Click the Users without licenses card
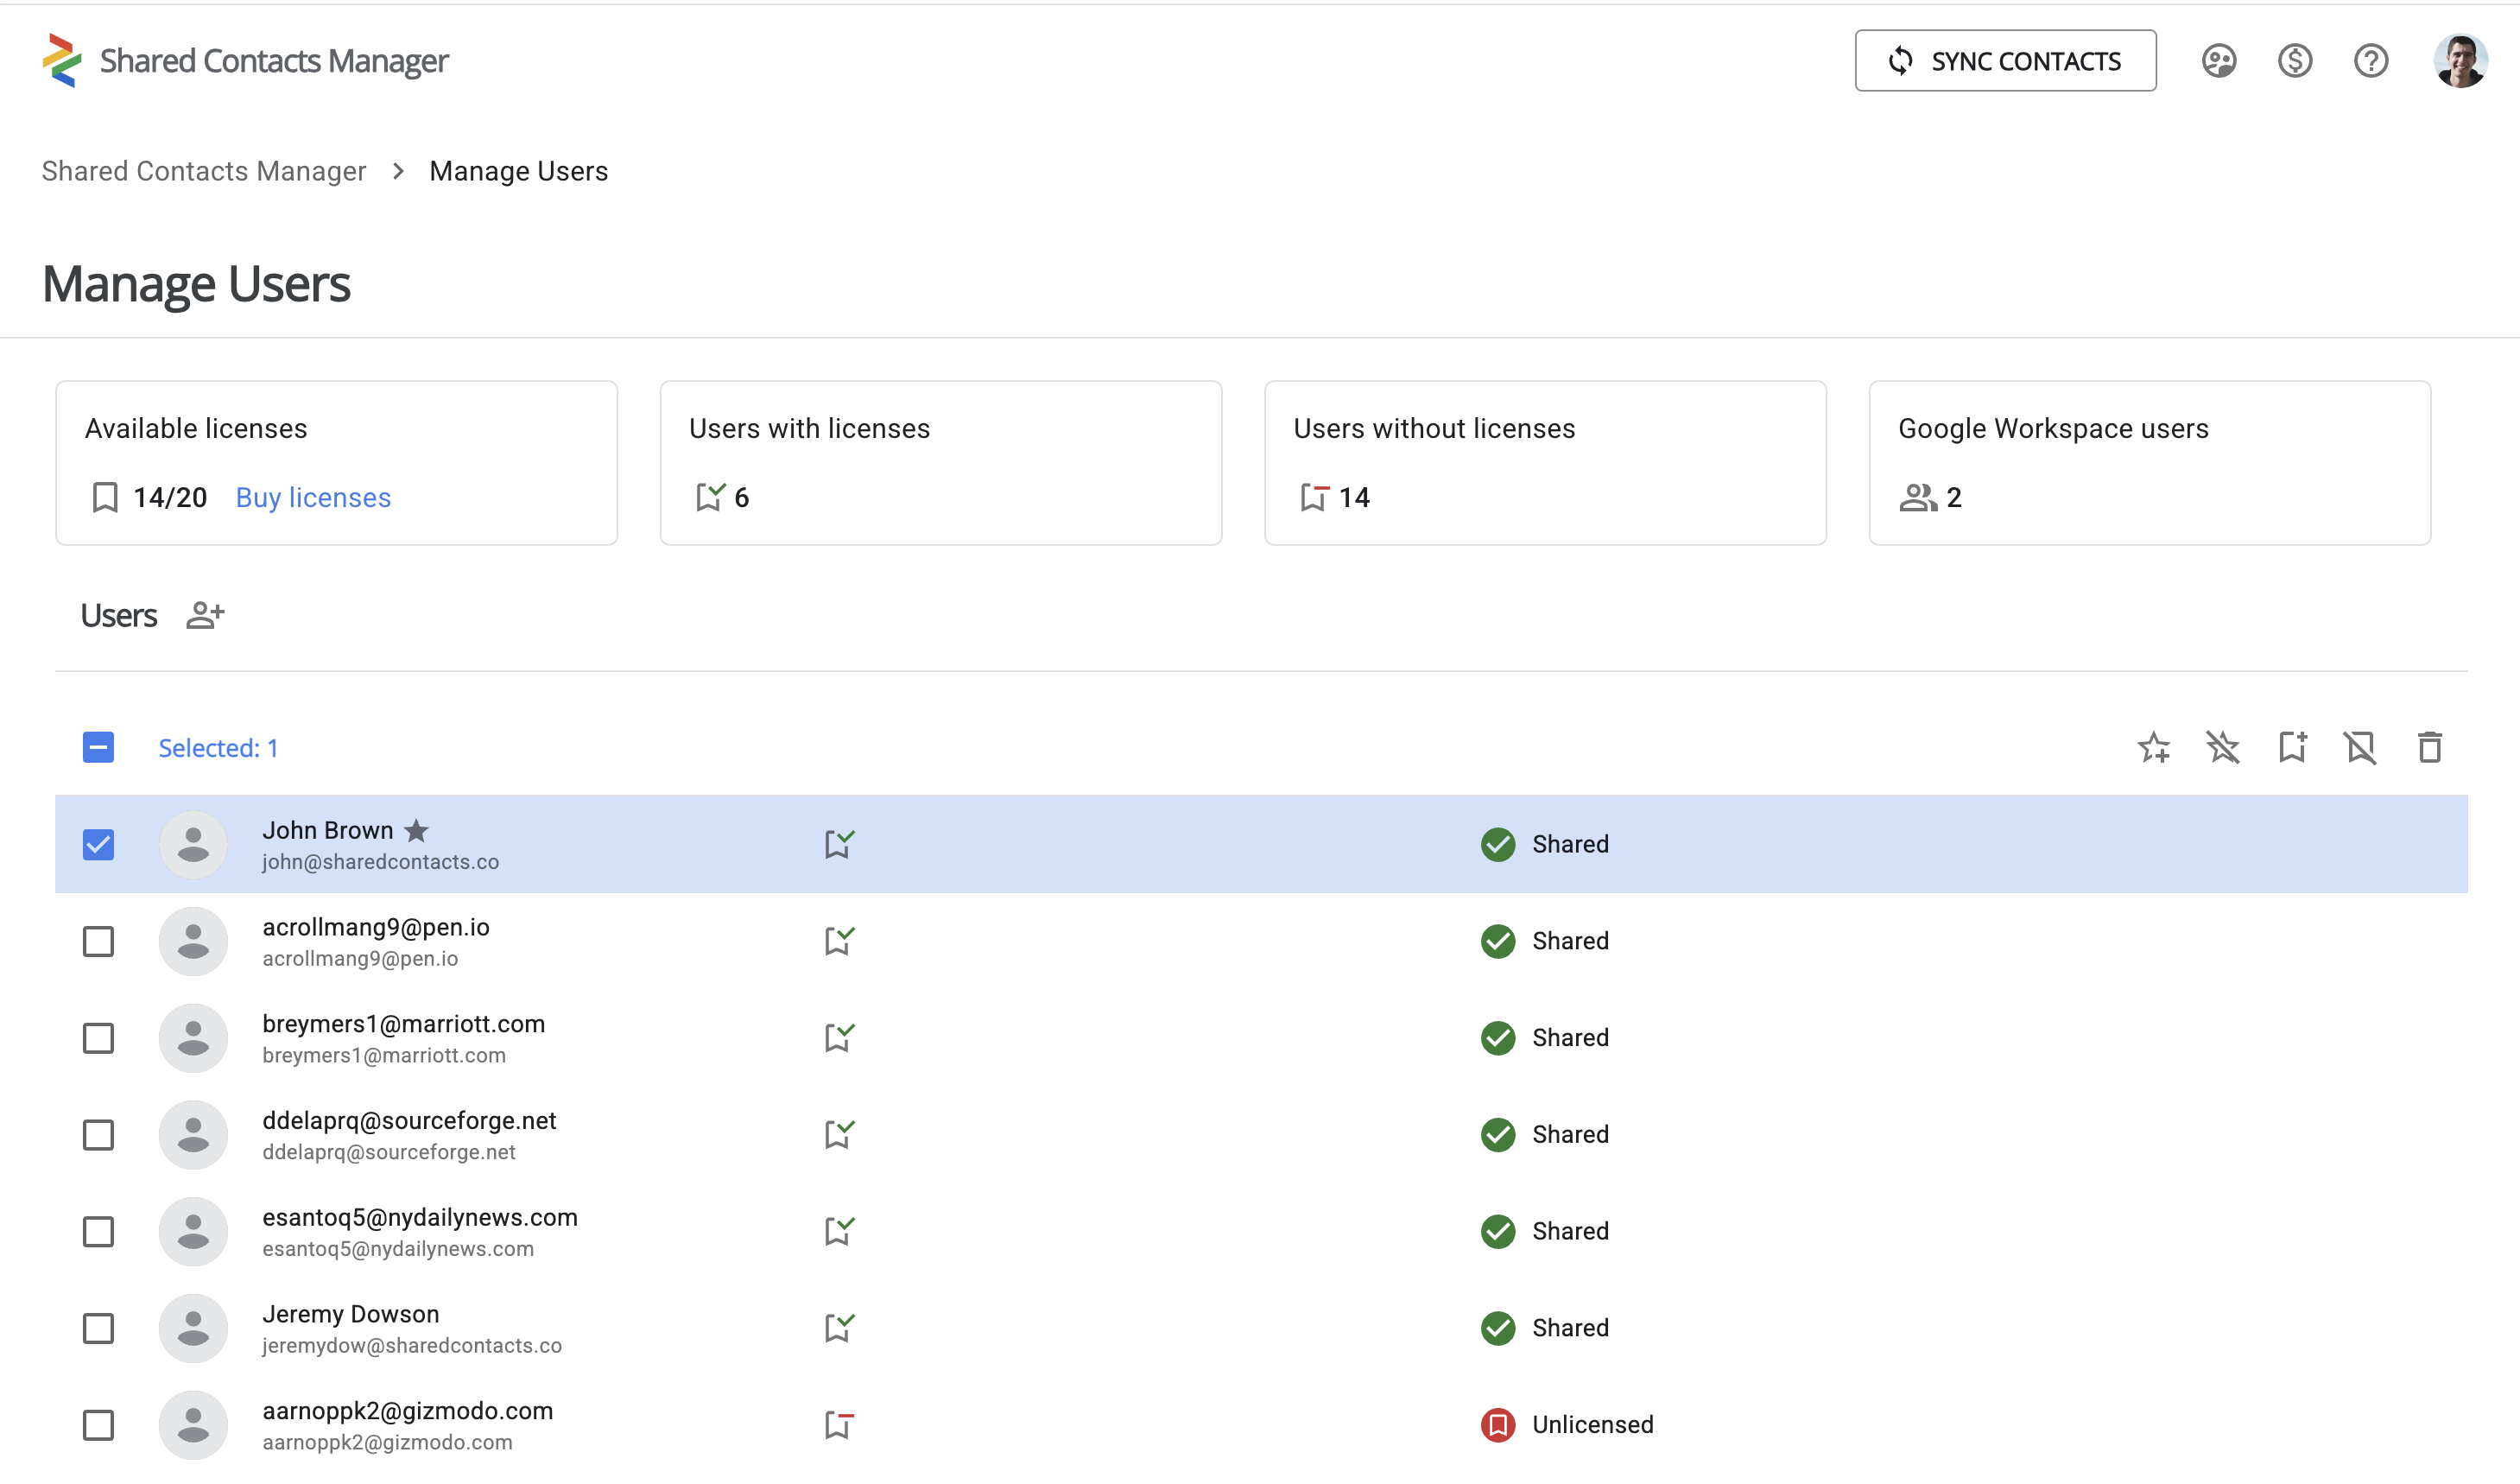 pyautogui.click(x=1544, y=462)
